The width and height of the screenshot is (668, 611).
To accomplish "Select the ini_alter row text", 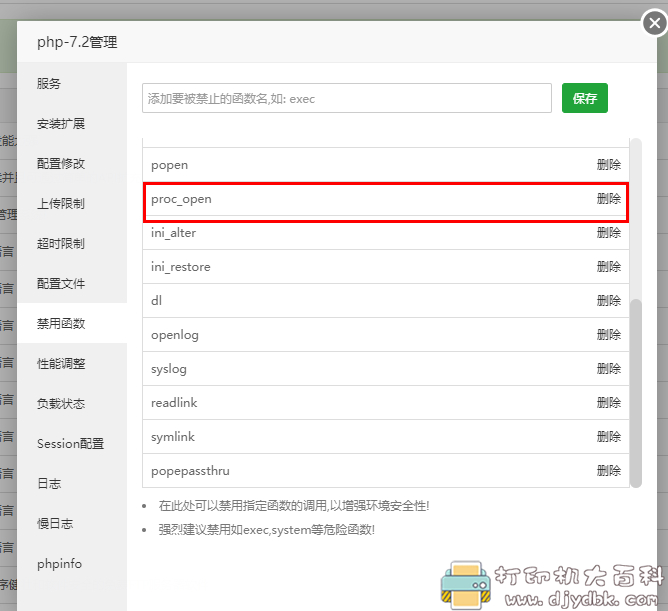I will tap(173, 233).
